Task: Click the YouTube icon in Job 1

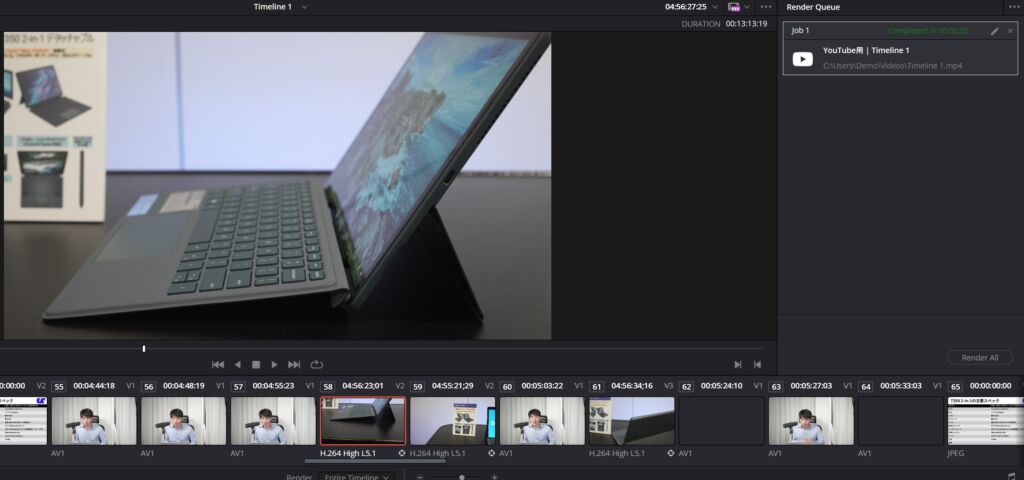Action: click(x=803, y=59)
